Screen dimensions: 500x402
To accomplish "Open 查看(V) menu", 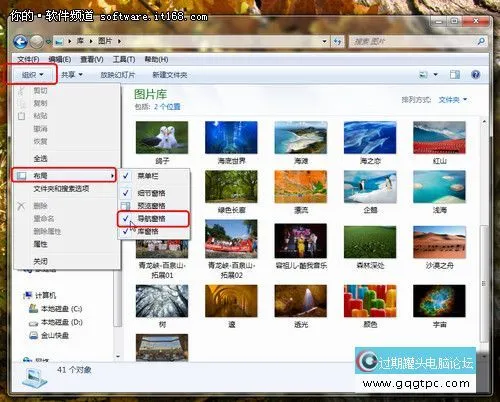I will click(x=92, y=59).
